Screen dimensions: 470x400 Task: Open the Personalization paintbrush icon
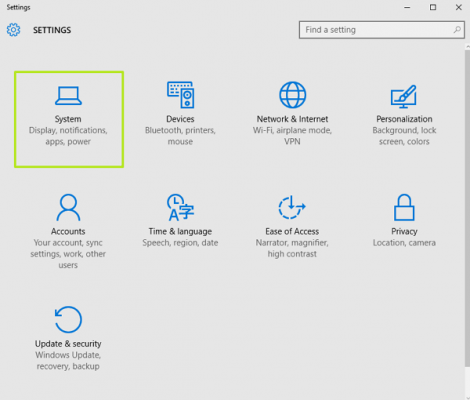pos(404,96)
